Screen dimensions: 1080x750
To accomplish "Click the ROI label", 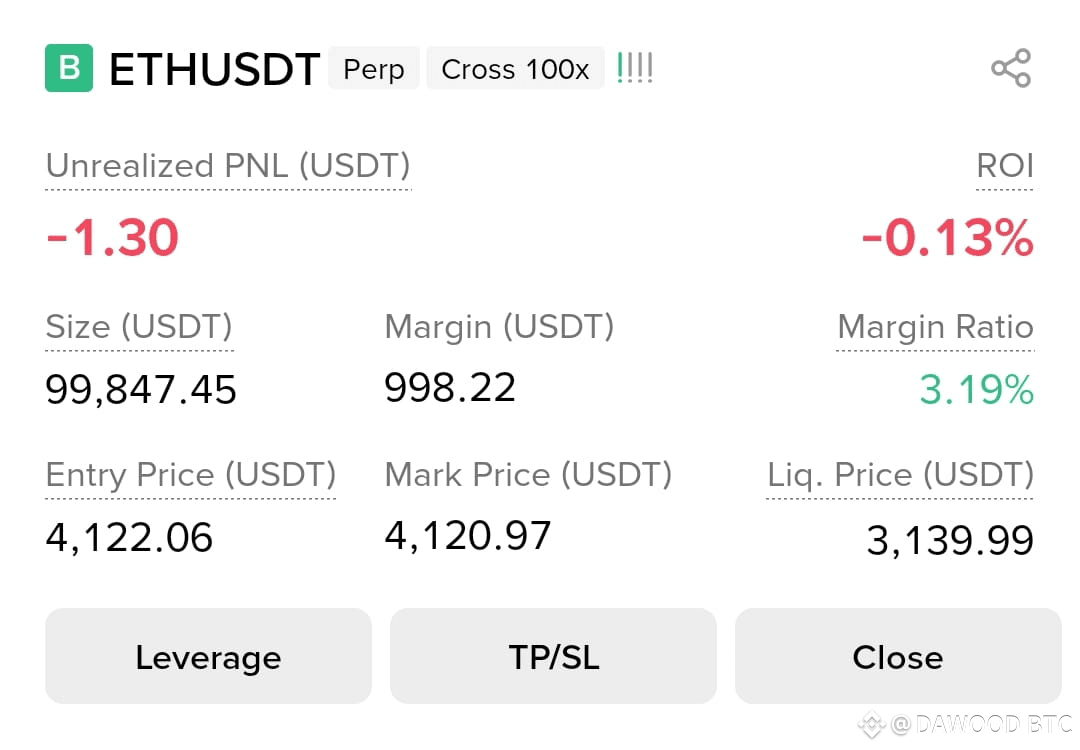I will (1005, 166).
